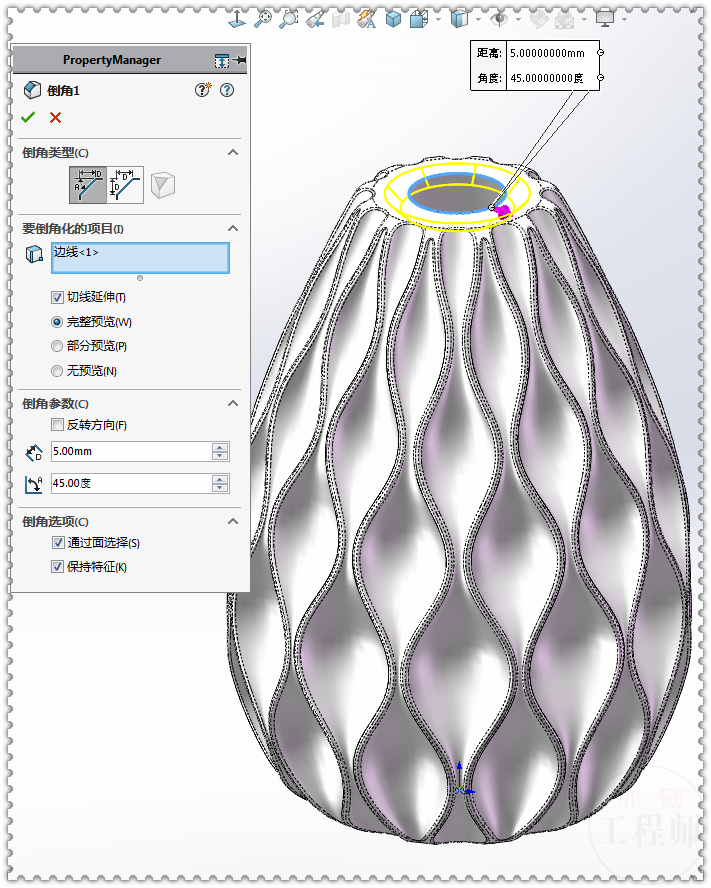Decrease angle with 45.00度 down spinner
This screenshot has height=888, width=711.
(220, 488)
